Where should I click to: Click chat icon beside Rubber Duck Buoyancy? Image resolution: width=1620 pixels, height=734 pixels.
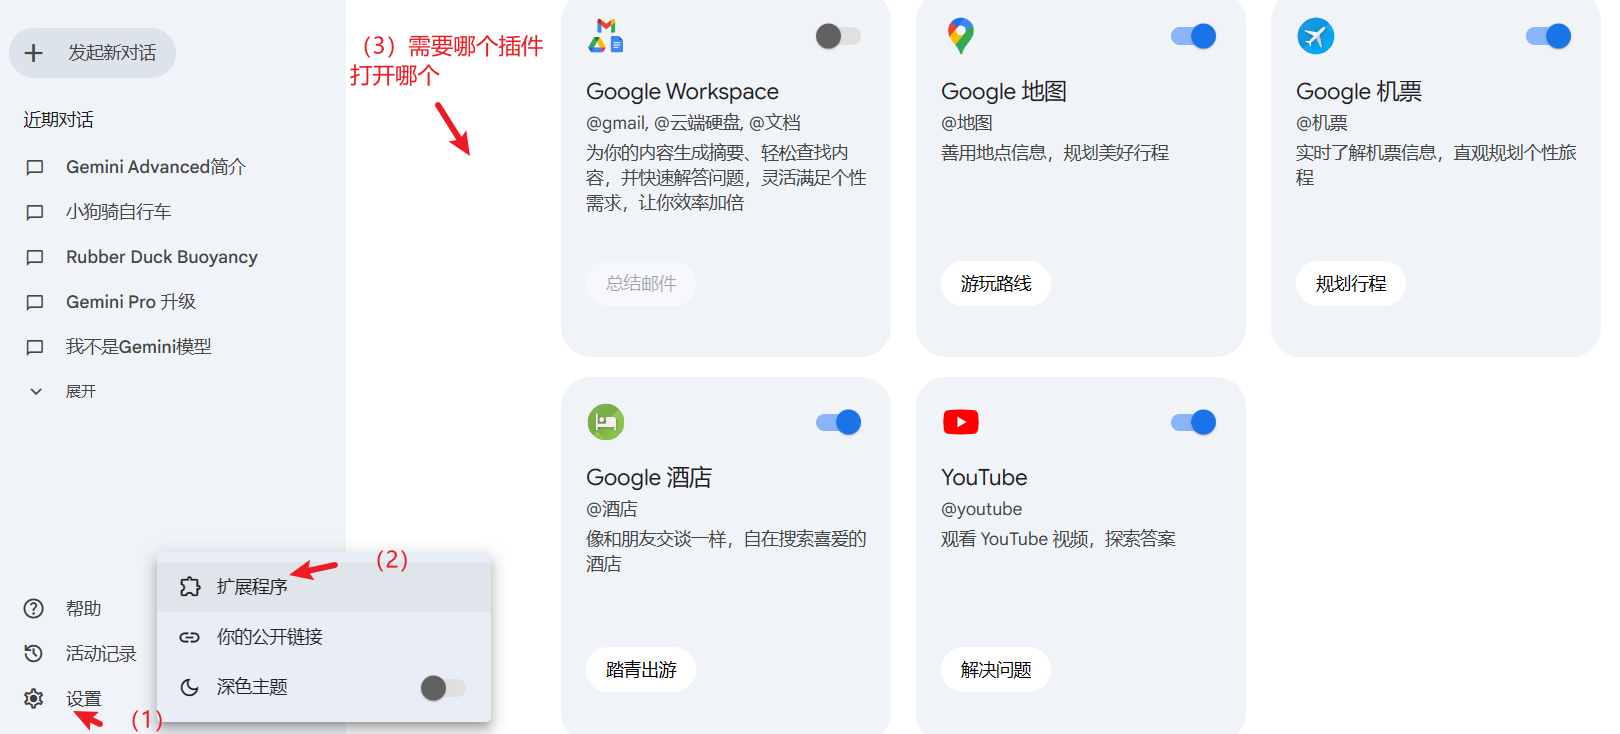click(35, 257)
